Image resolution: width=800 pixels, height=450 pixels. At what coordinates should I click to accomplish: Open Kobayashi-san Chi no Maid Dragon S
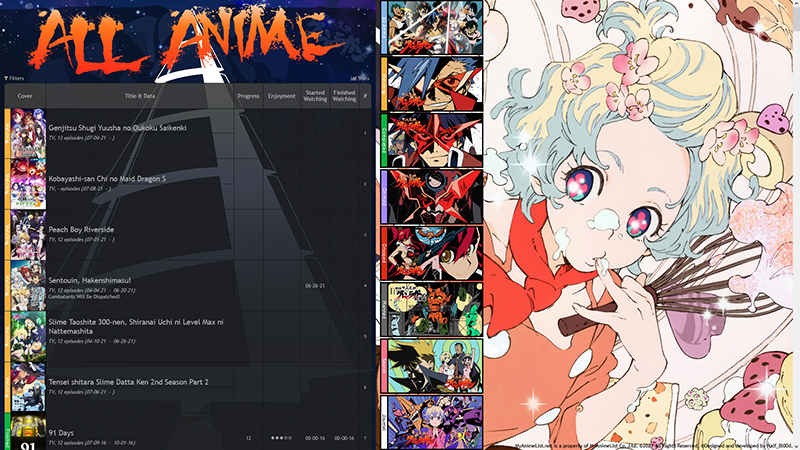[108, 178]
